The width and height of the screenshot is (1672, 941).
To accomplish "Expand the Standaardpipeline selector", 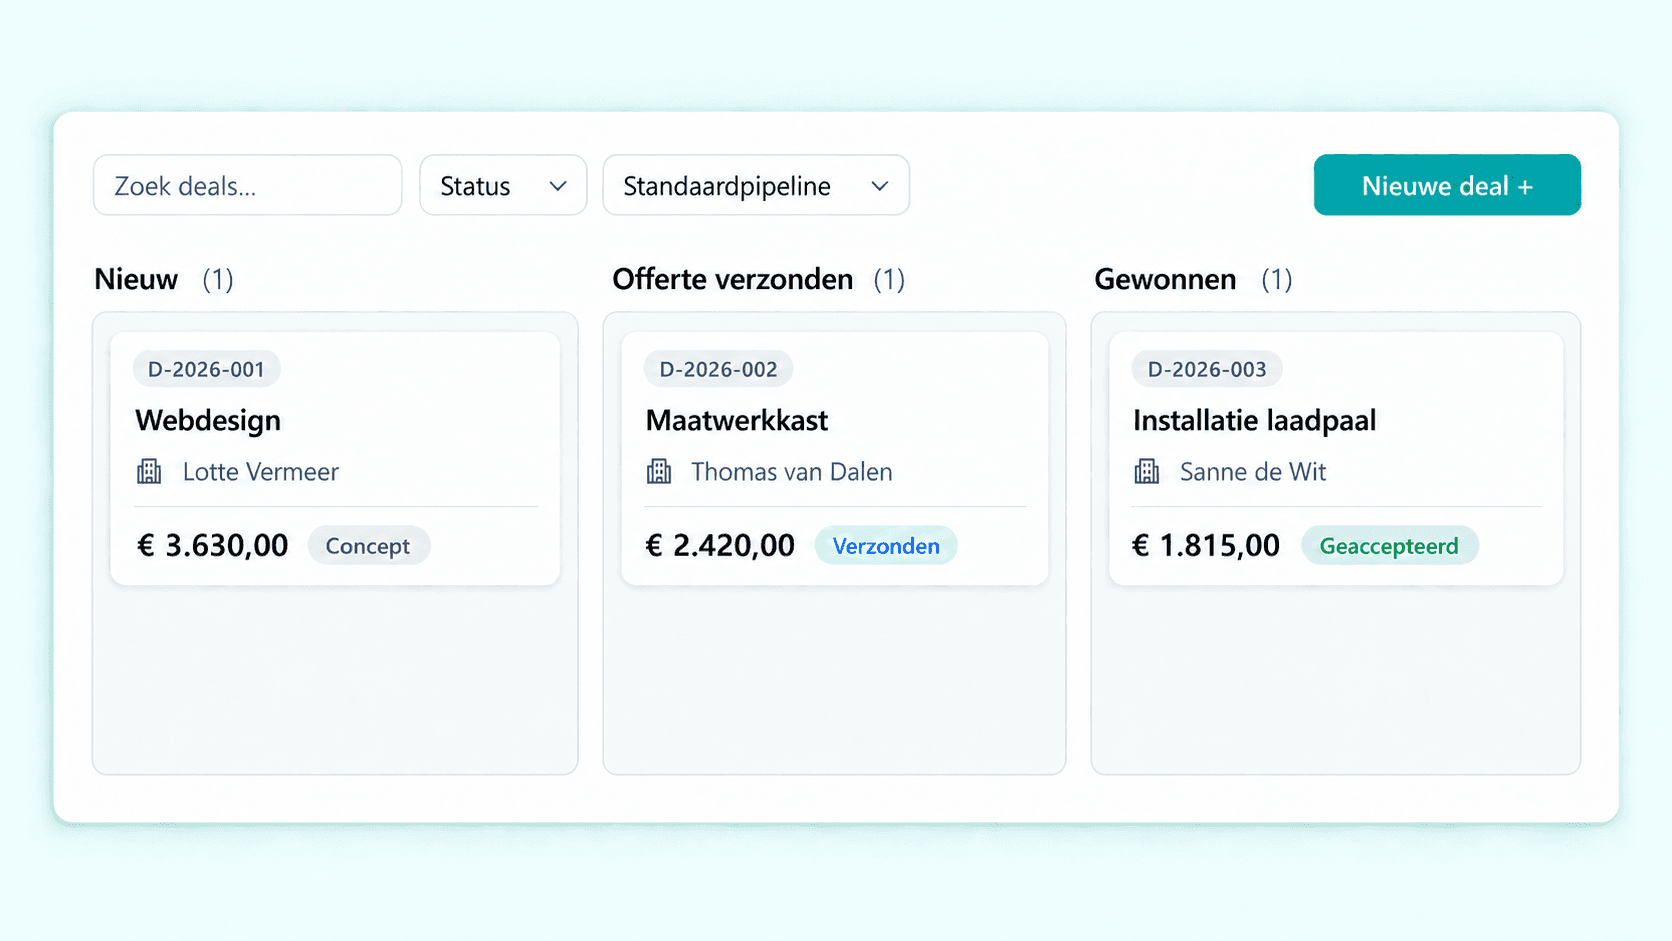I will [x=756, y=185].
